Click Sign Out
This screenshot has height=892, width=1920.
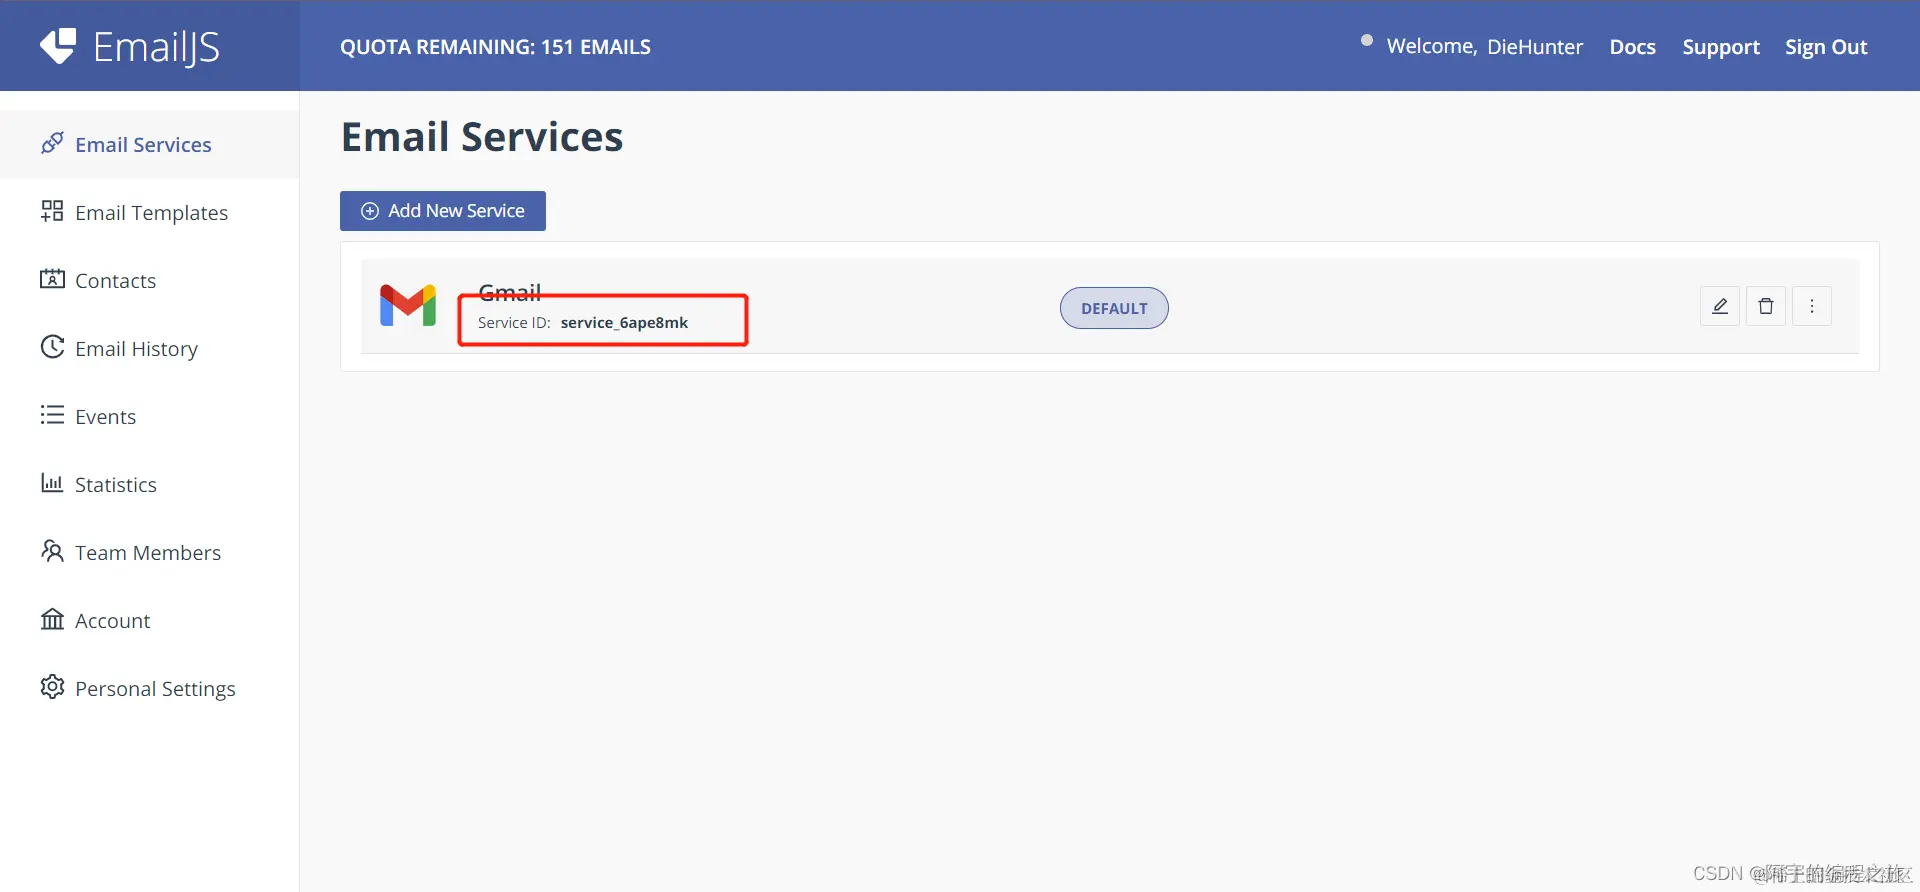1826,47
